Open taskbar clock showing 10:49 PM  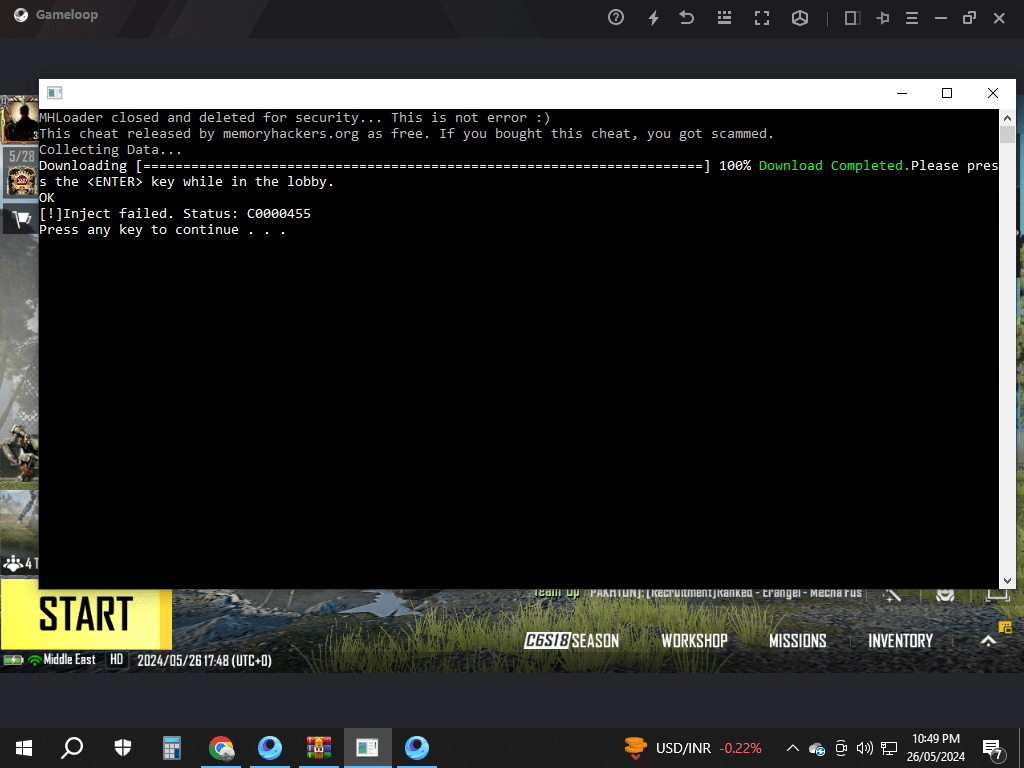(935, 748)
